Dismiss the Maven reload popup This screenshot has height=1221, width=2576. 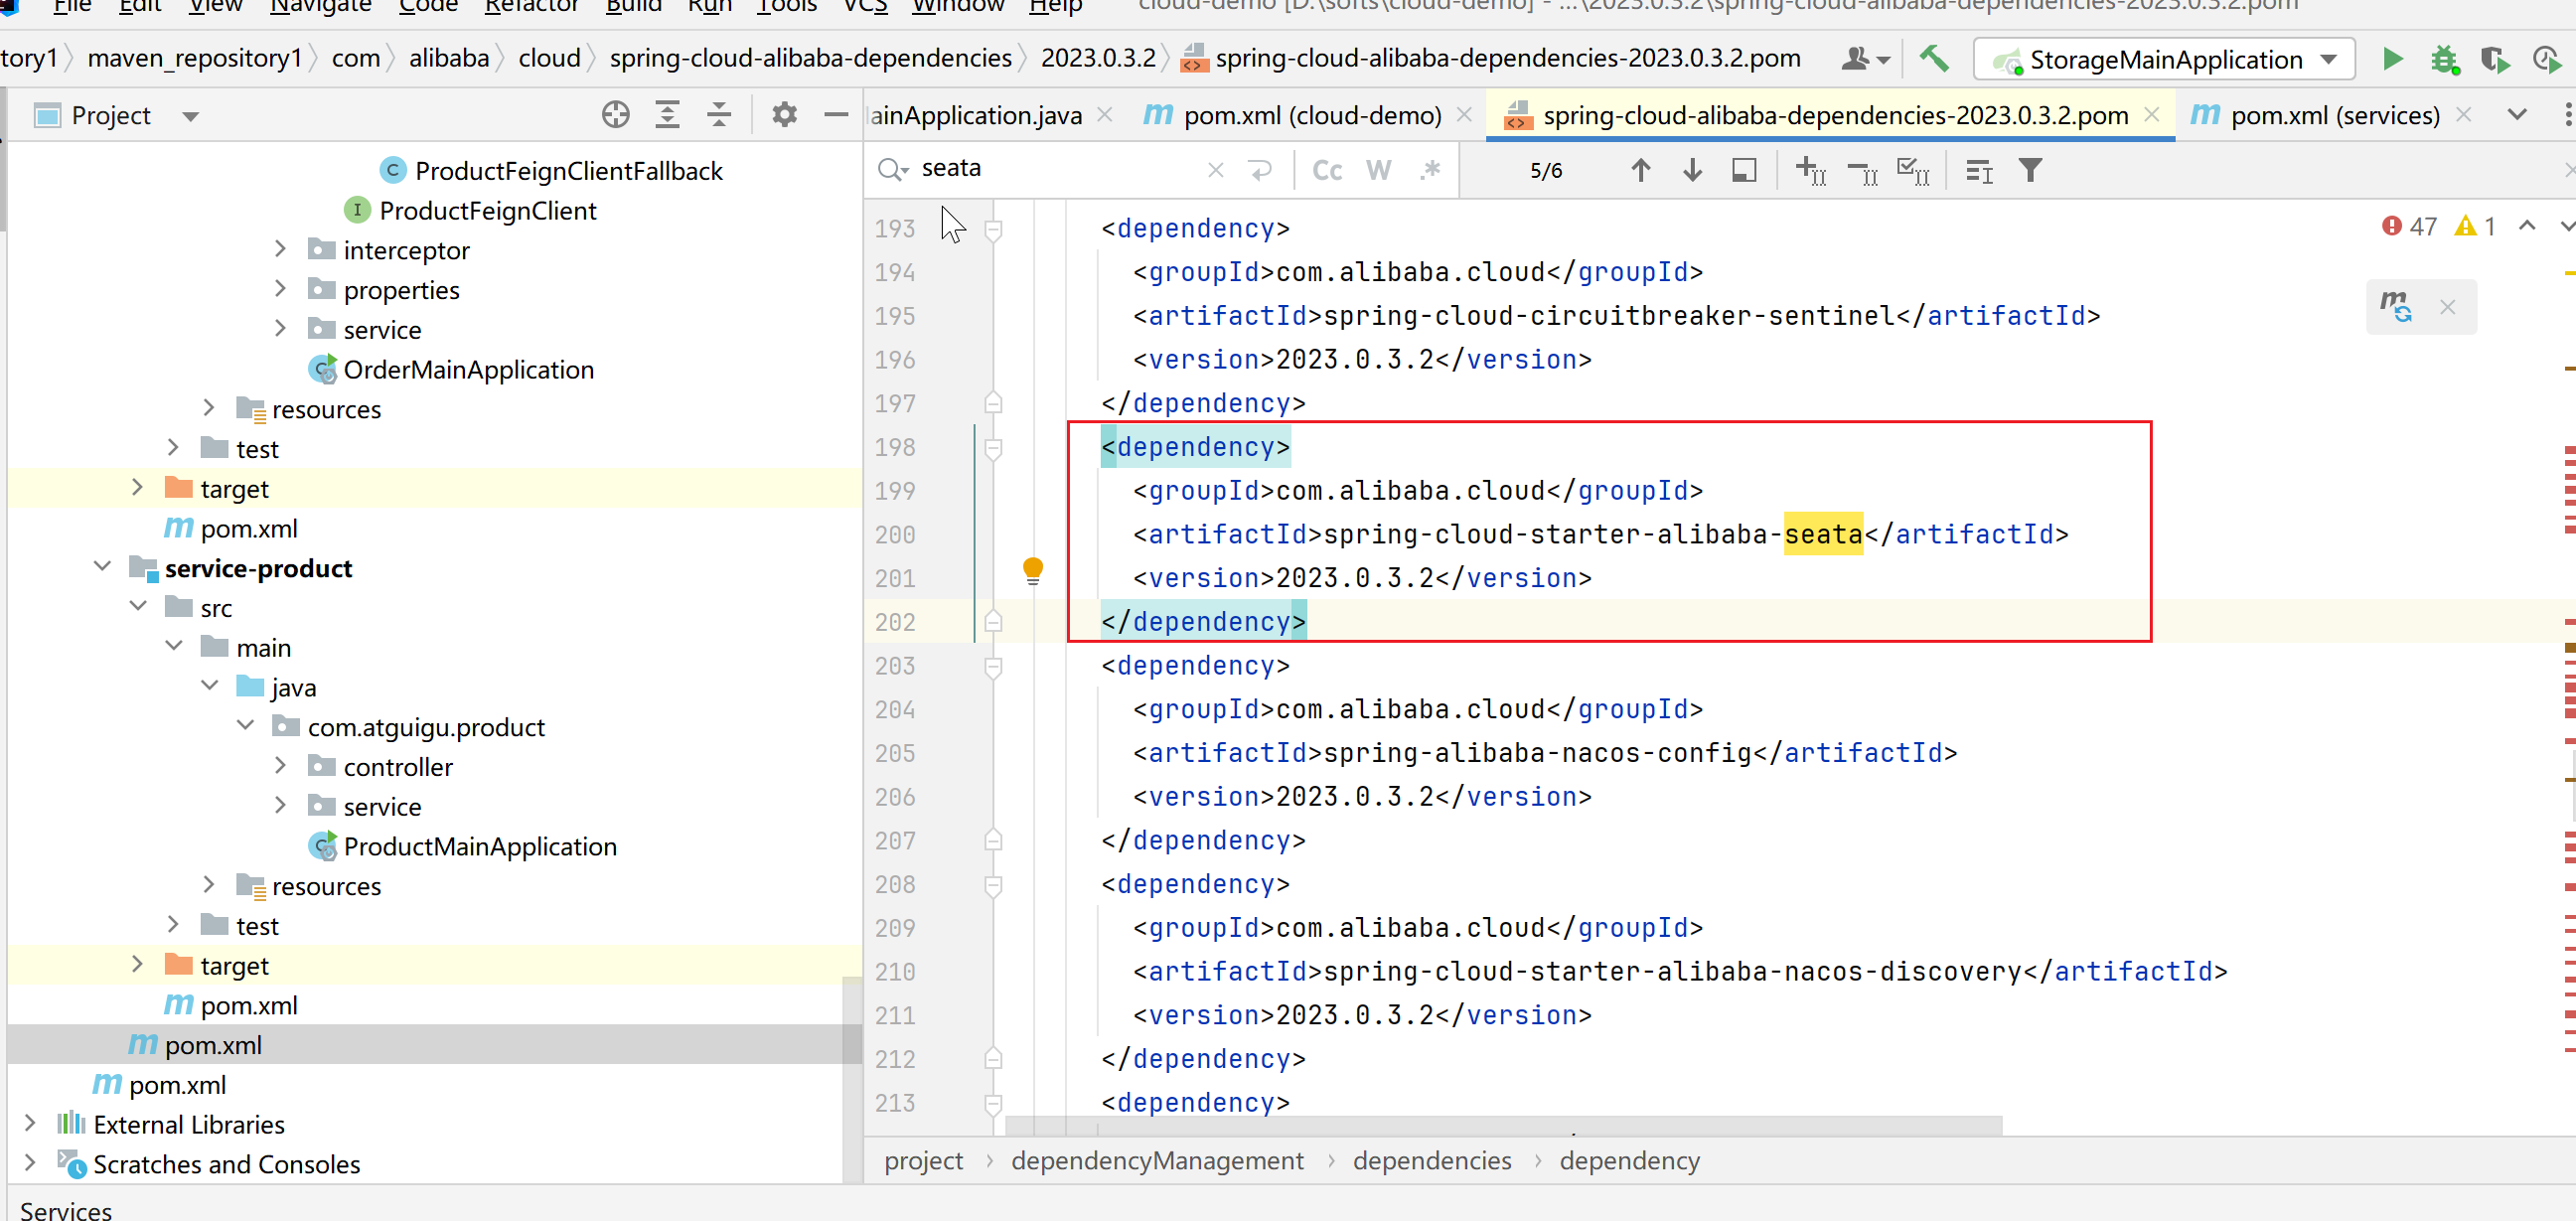click(x=2447, y=307)
